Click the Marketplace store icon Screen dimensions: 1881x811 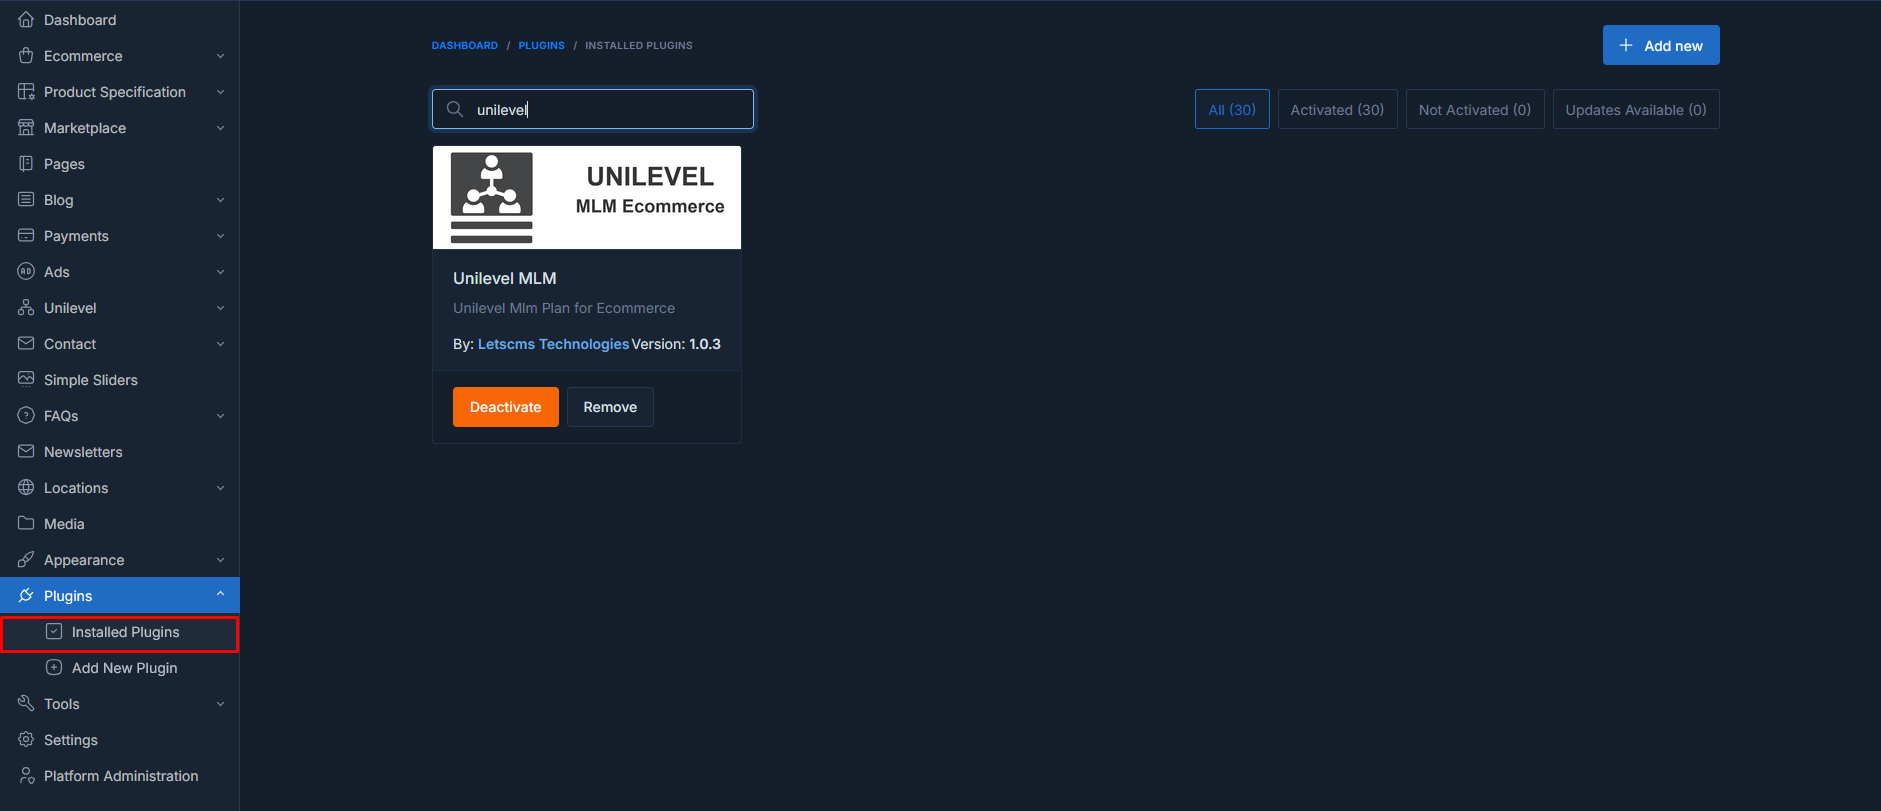[26, 128]
